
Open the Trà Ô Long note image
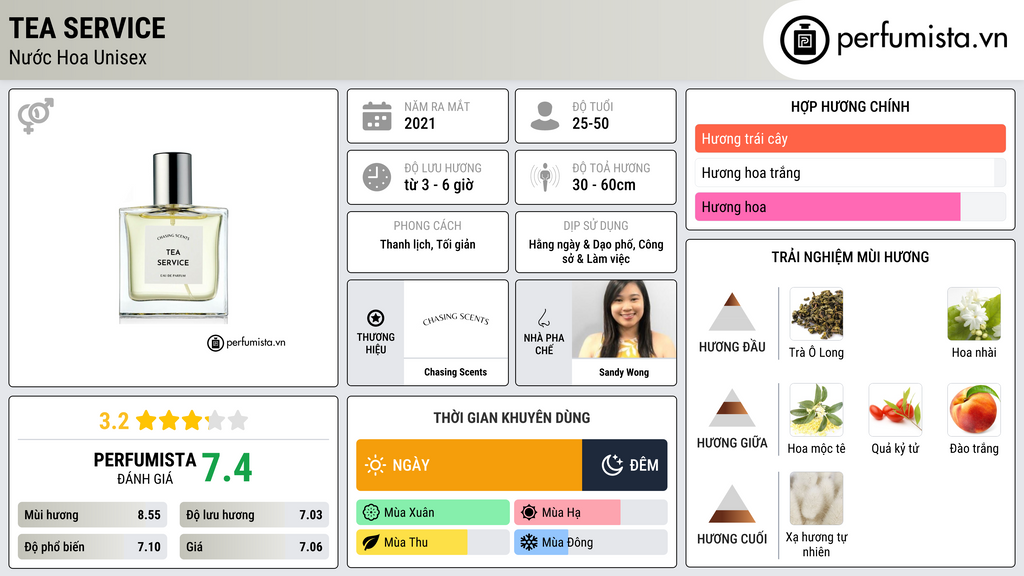click(x=816, y=314)
